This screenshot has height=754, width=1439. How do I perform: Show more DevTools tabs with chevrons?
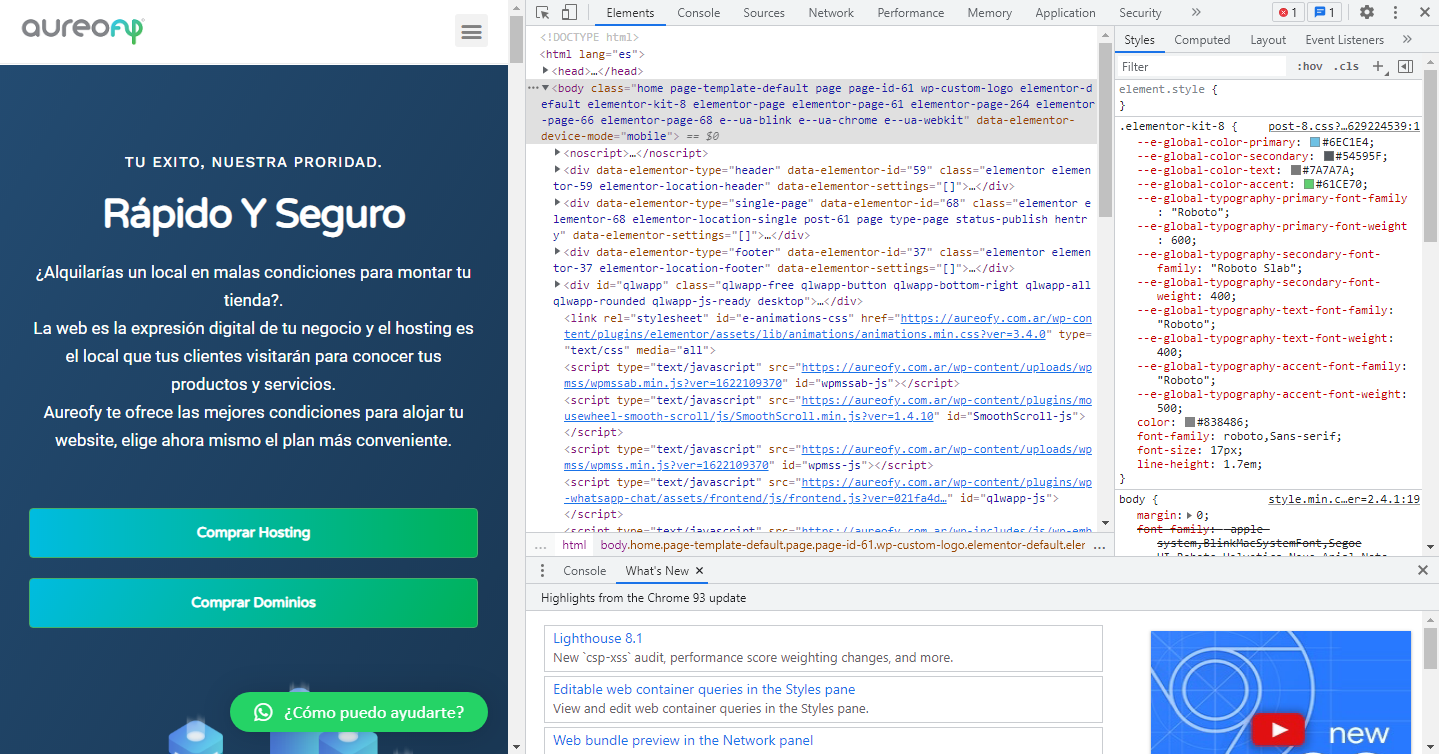(x=1196, y=13)
